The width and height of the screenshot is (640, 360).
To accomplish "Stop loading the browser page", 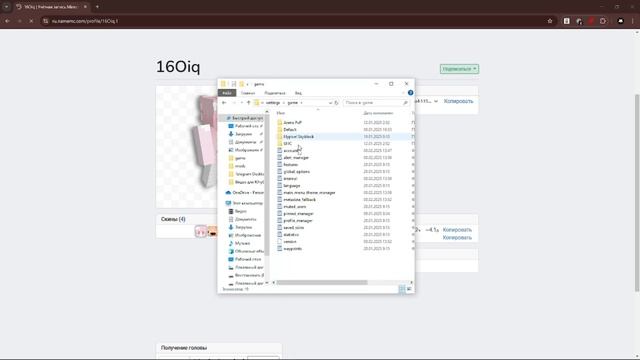I will (x=31, y=21).
